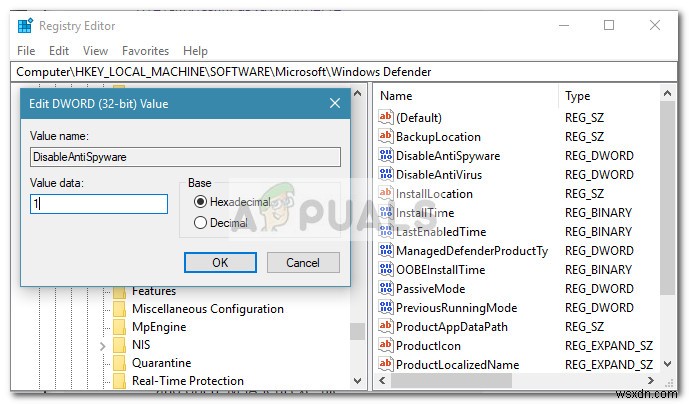Click the tree pane scroll down arrow

(358, 381)
